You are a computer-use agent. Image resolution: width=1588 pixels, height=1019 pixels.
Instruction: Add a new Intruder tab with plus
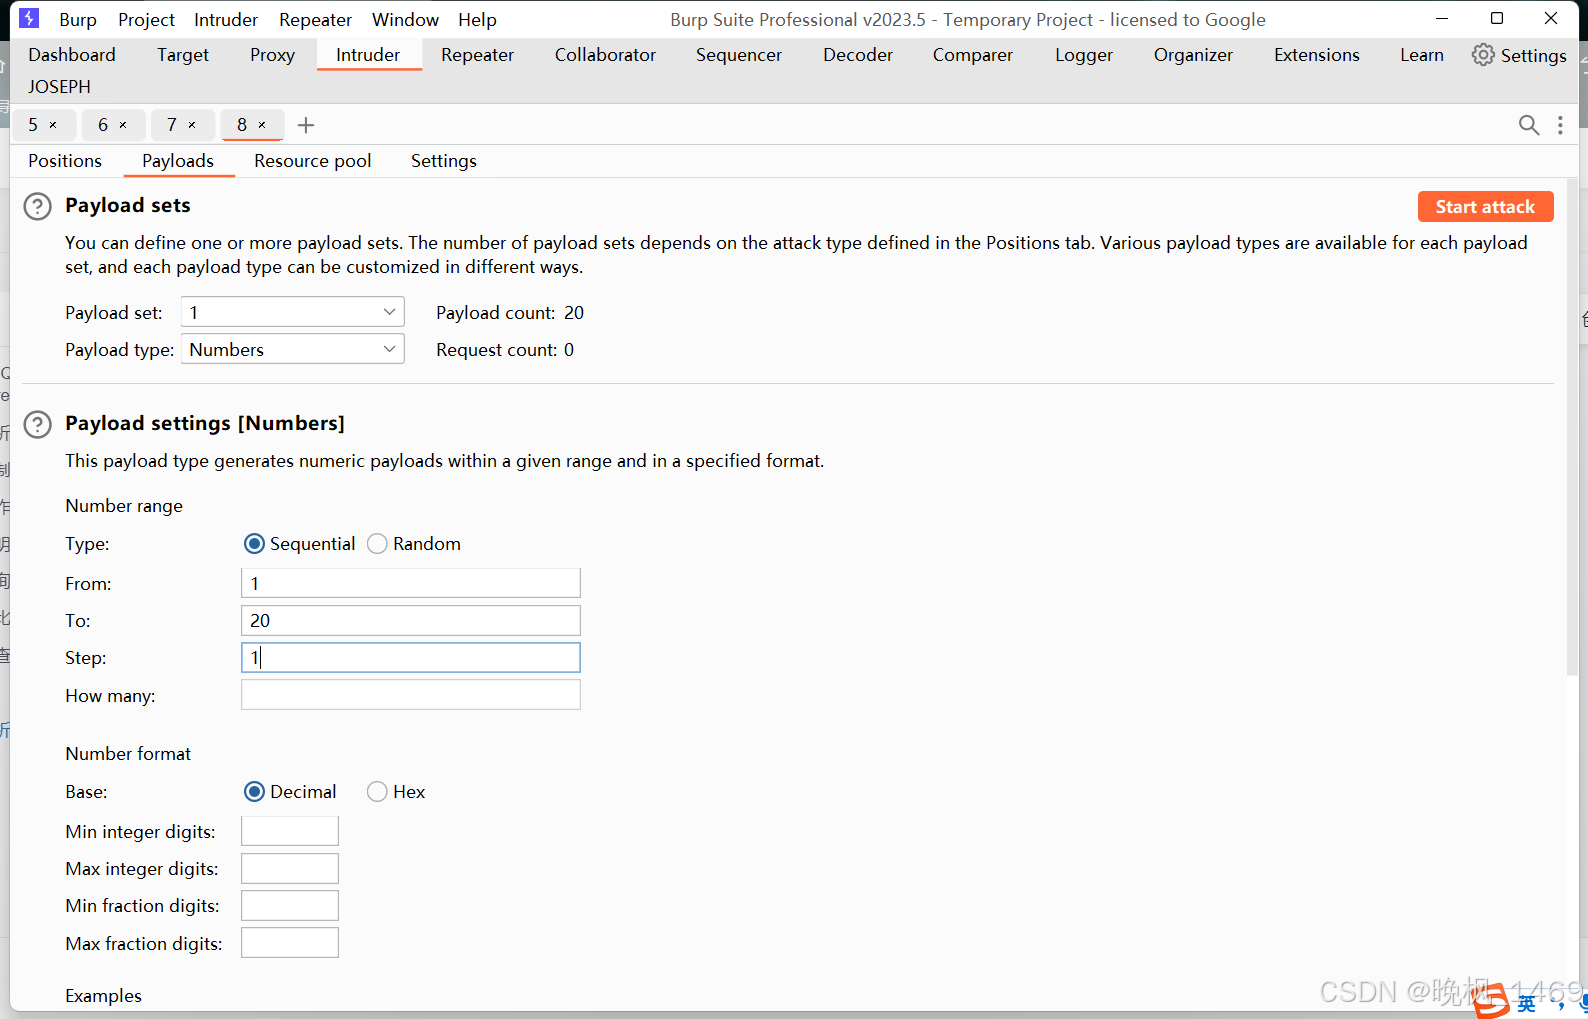pyautogui.click(x=306, y=125)
